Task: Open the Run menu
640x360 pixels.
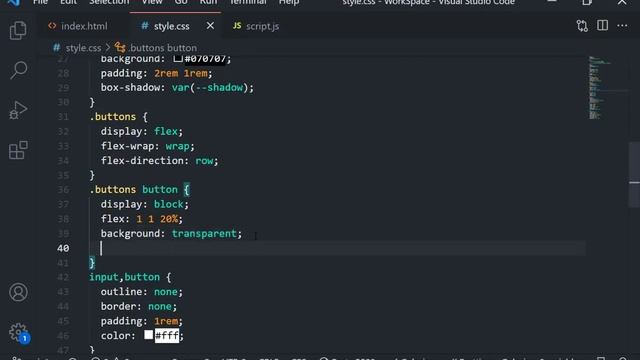Action: (208, 2)
